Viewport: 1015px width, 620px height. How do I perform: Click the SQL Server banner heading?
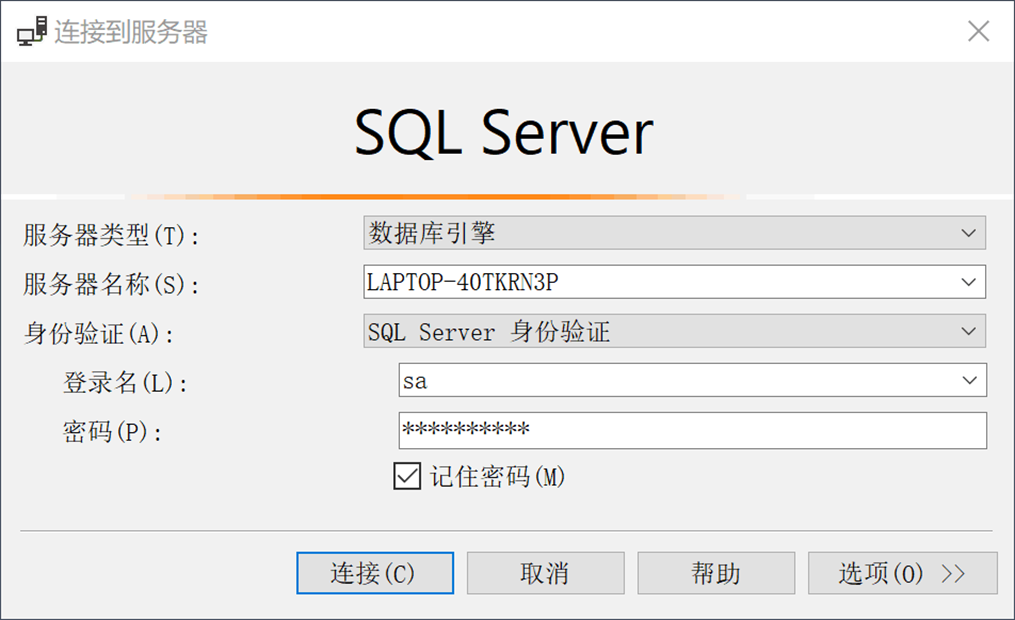pos(504,133)
